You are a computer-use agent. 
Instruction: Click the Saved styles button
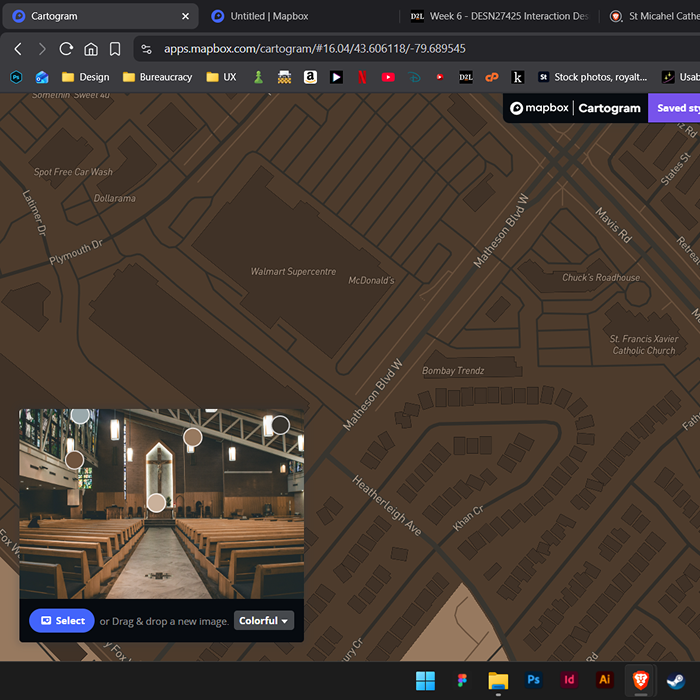(x=674, y=108)
